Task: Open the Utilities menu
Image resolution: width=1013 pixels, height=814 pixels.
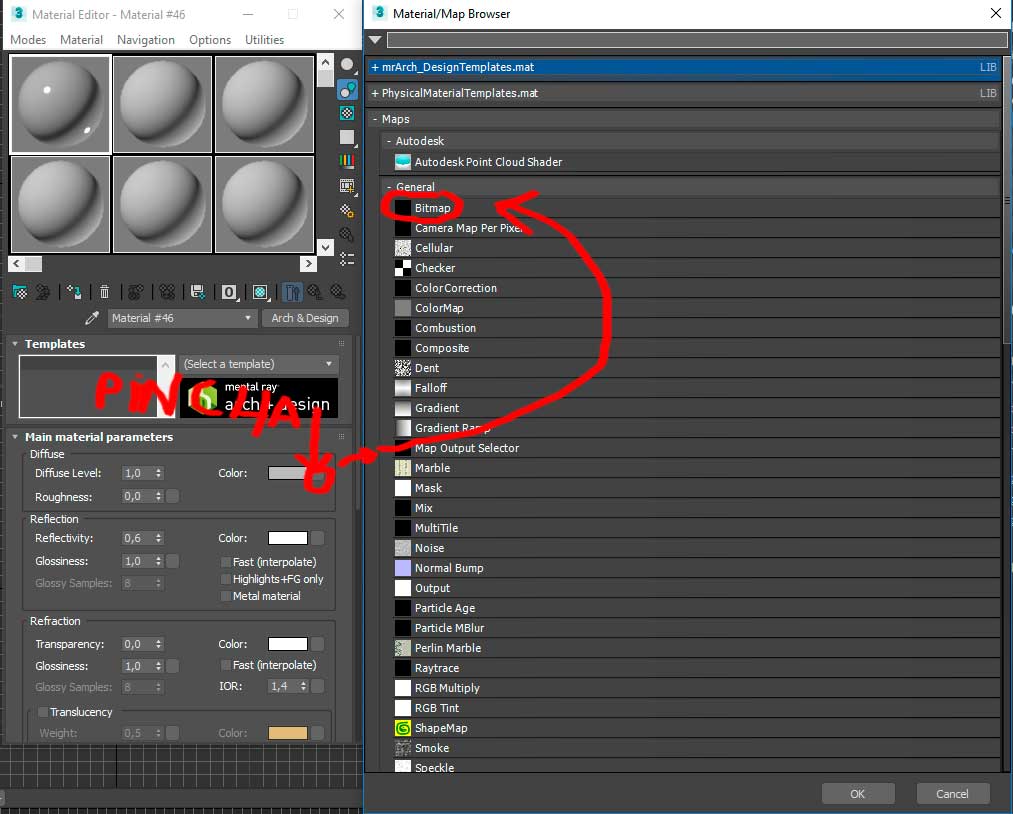Action: [264, 40]
